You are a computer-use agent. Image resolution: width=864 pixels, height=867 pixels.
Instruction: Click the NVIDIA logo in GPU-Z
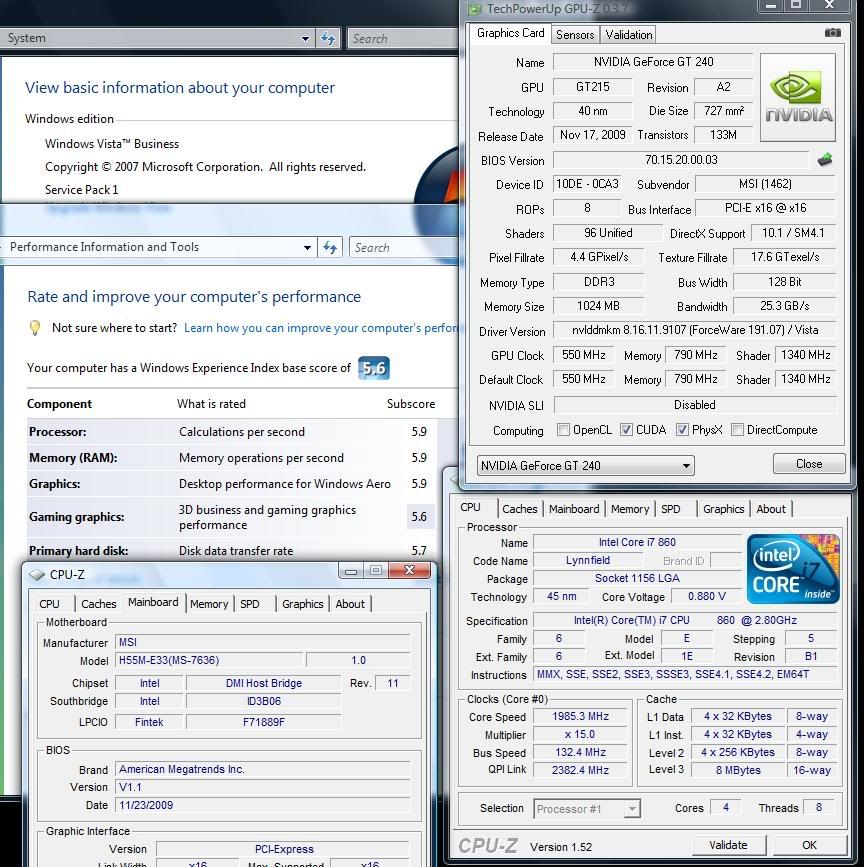point(798,95)
